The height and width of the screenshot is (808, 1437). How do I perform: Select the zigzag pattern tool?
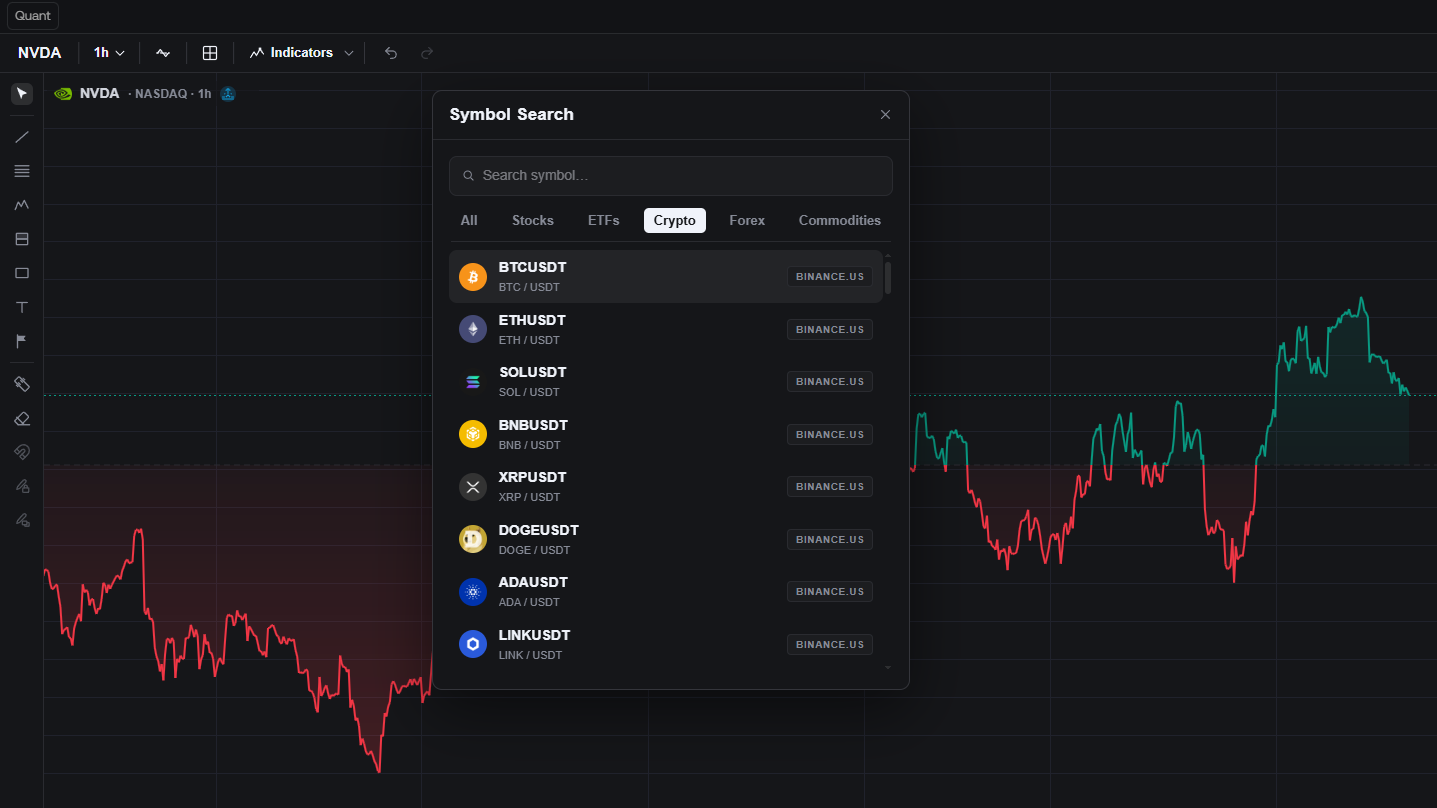tap(22, 205)
